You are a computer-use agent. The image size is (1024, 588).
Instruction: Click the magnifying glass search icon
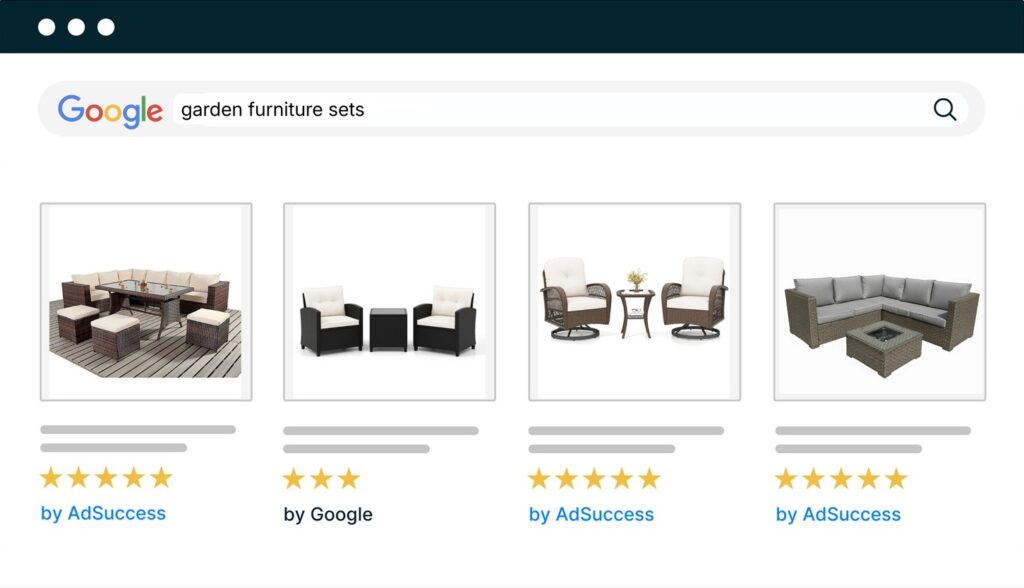pos(944,110)
